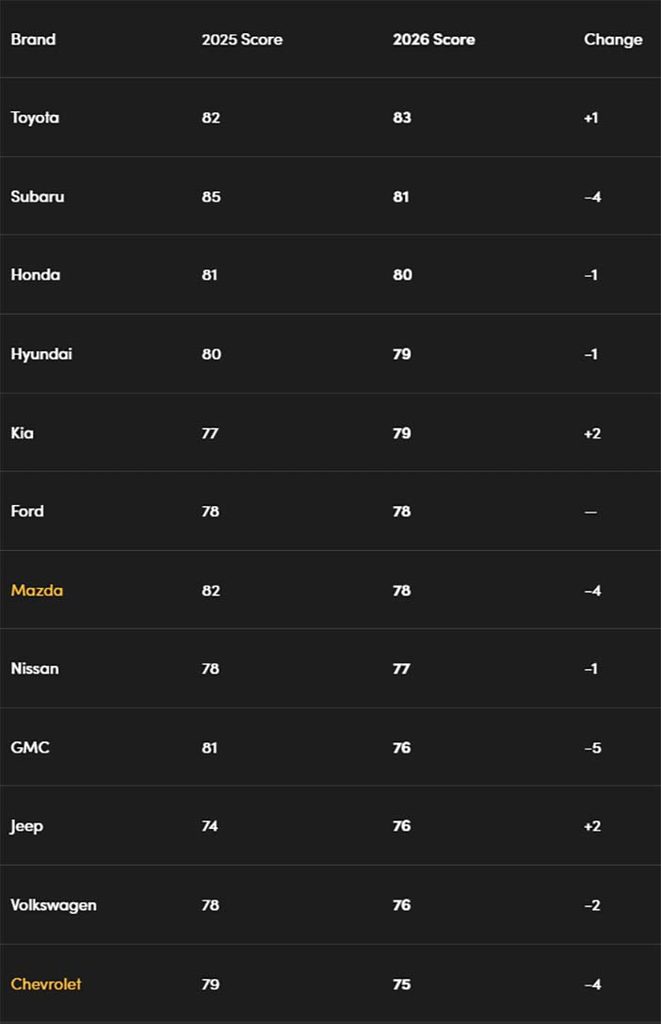Viewport: 661px width, 1024px height.
Task: Select the Toyota row name
Action: [x=35, y=118]
